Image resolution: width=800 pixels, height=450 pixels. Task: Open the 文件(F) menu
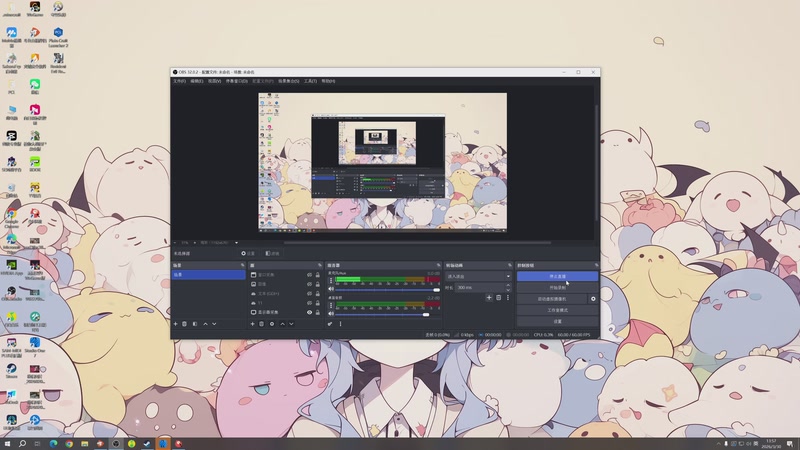tap(179, 81)
